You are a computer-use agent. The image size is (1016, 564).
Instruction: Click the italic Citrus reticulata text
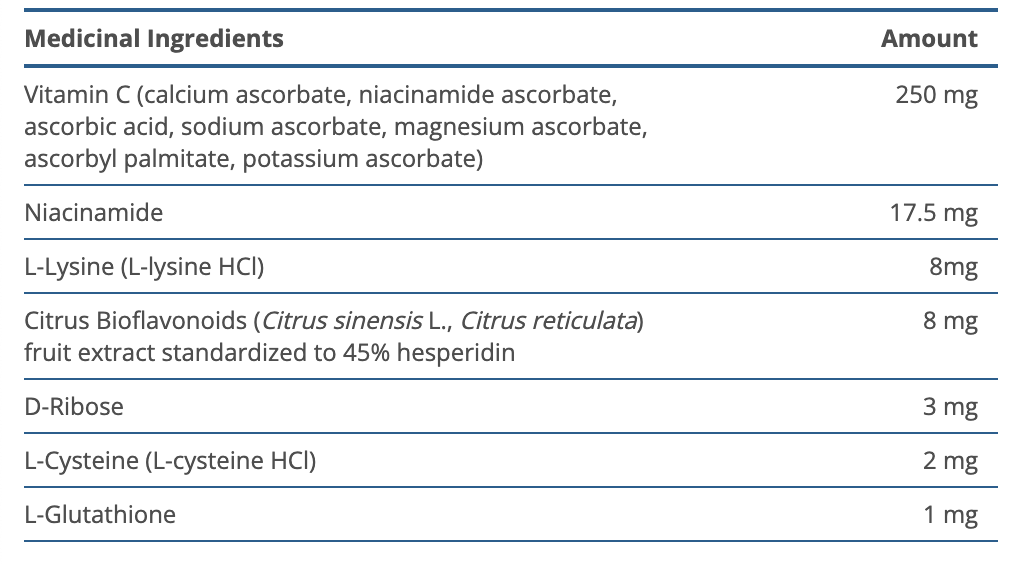click(549, 322)
